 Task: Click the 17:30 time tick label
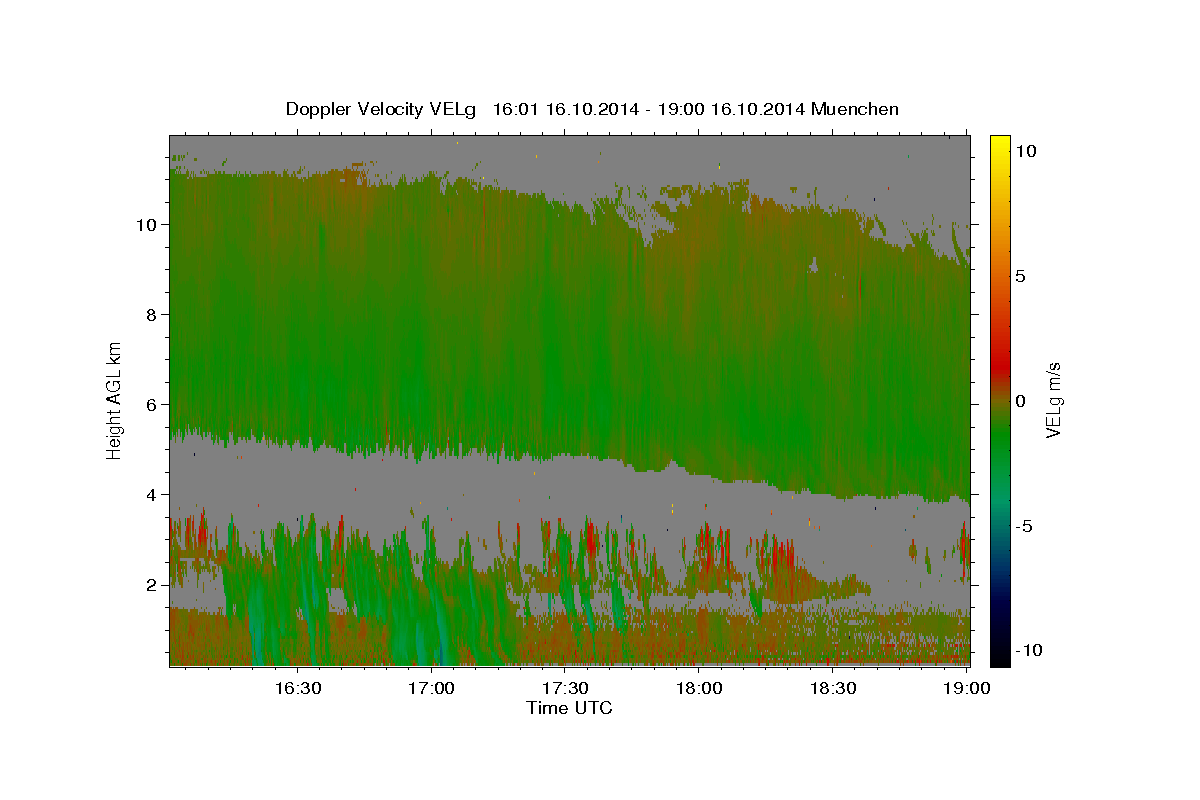565,688
